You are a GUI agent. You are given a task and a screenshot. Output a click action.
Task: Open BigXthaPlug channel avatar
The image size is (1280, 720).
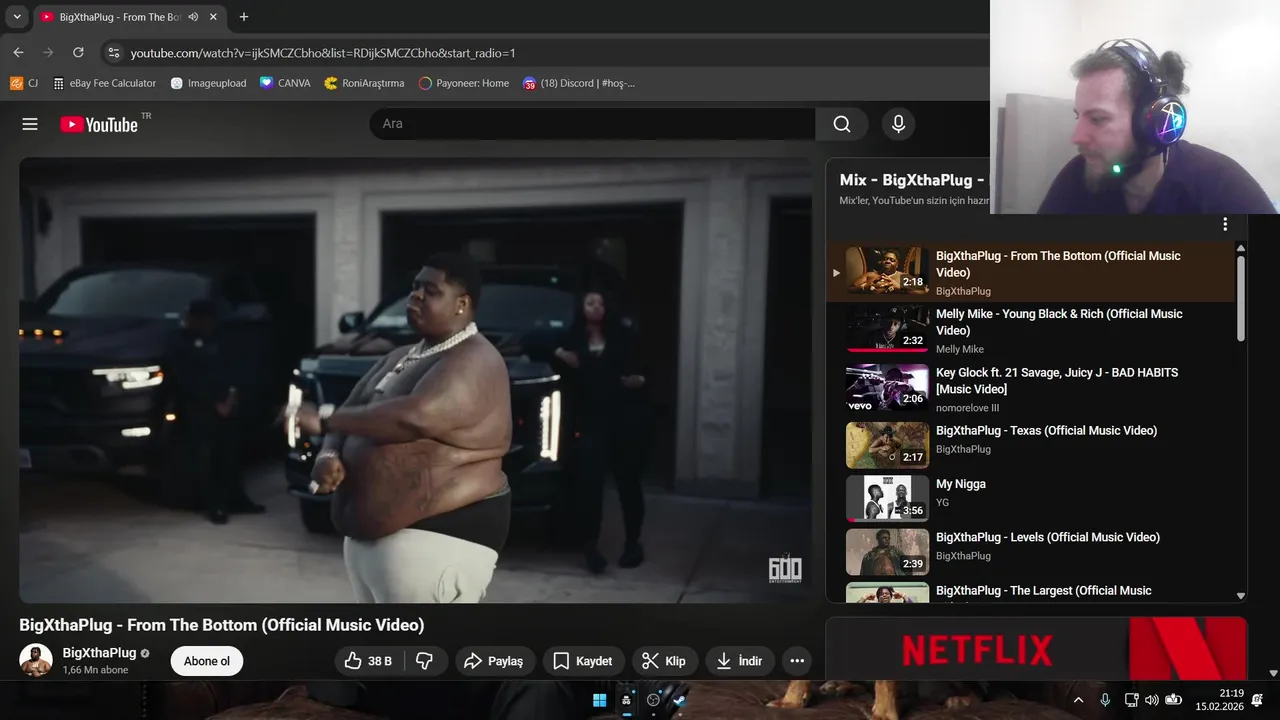point(36,661)
